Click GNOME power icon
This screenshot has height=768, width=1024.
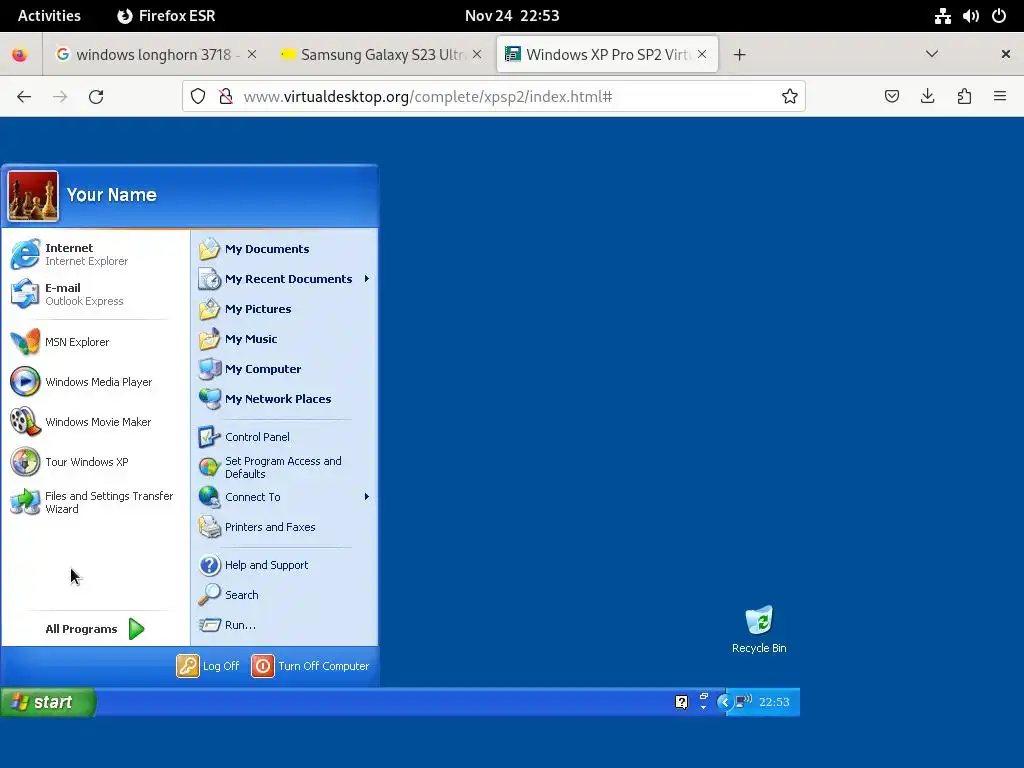(999, 16)
